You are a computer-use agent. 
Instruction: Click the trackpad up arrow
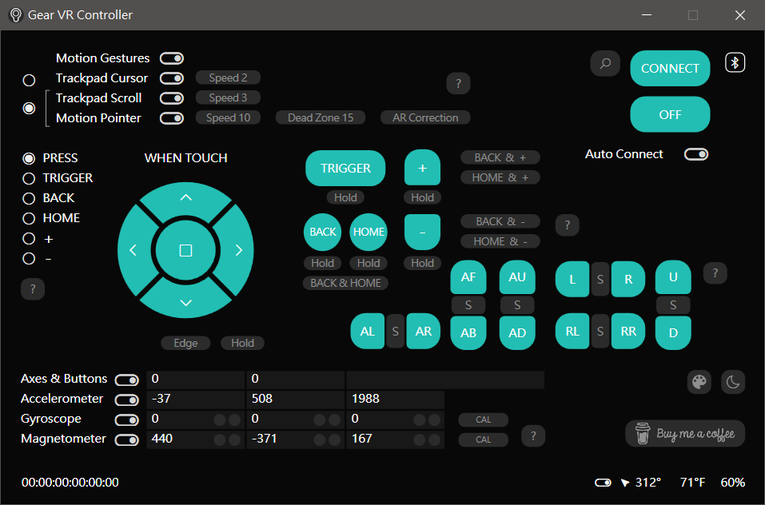186,198
